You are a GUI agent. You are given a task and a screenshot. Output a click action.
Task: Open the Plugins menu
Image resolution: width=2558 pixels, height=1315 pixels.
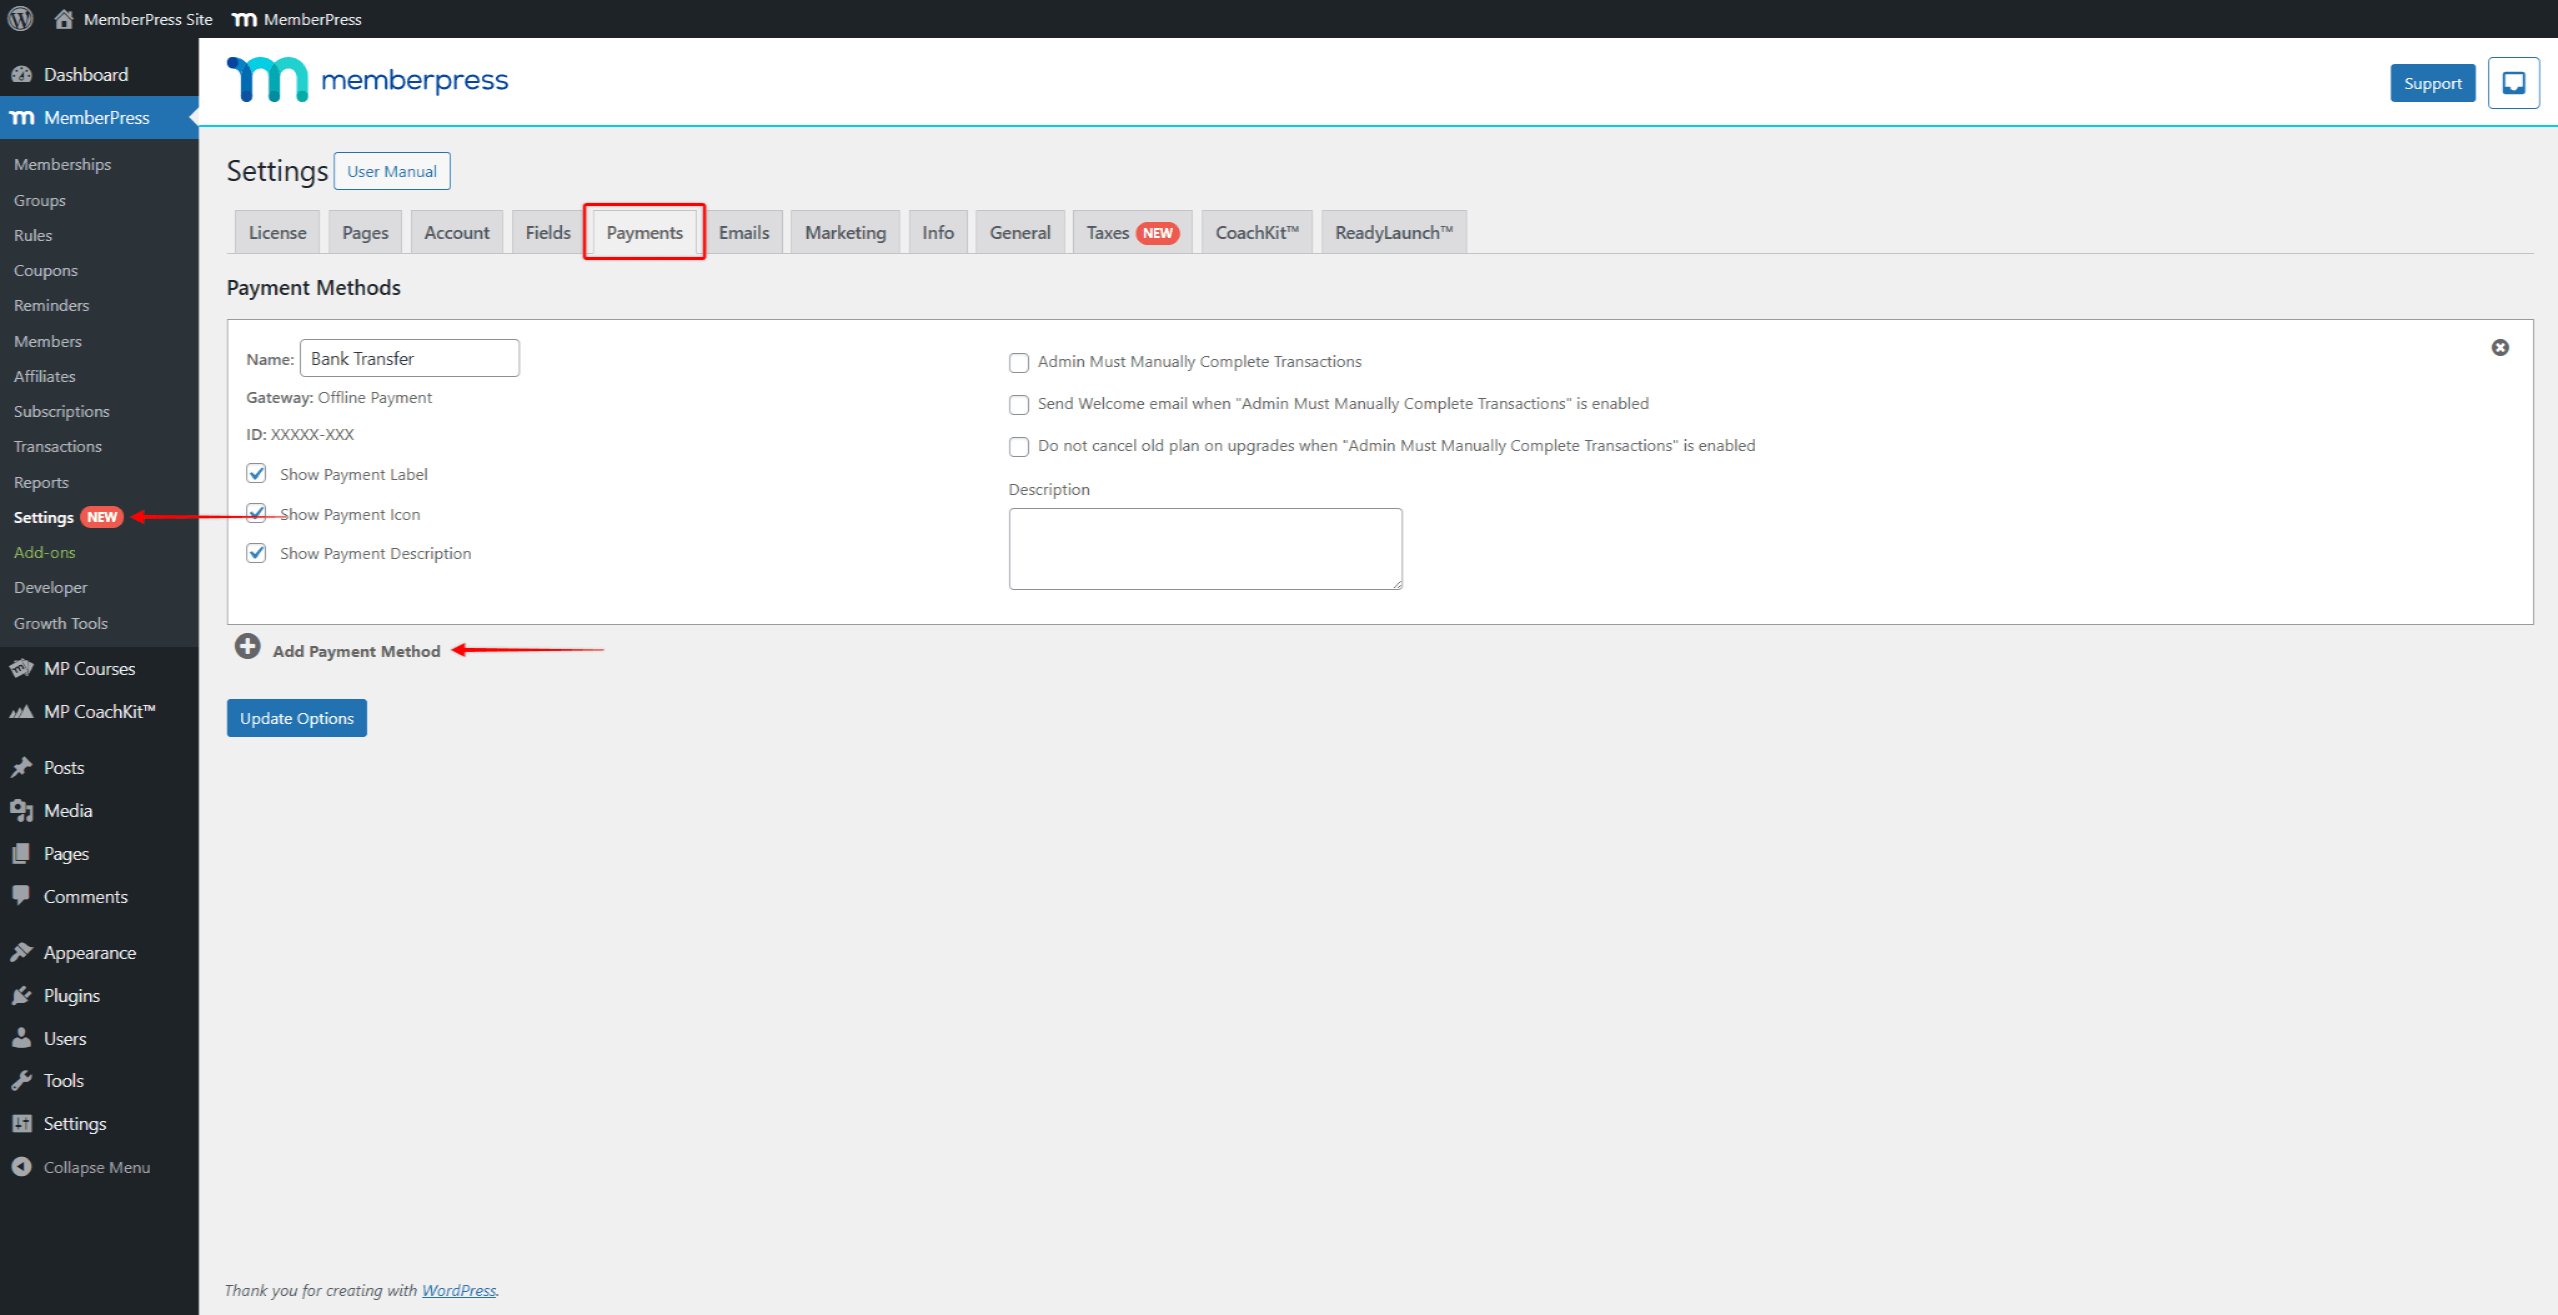[71, 995]
